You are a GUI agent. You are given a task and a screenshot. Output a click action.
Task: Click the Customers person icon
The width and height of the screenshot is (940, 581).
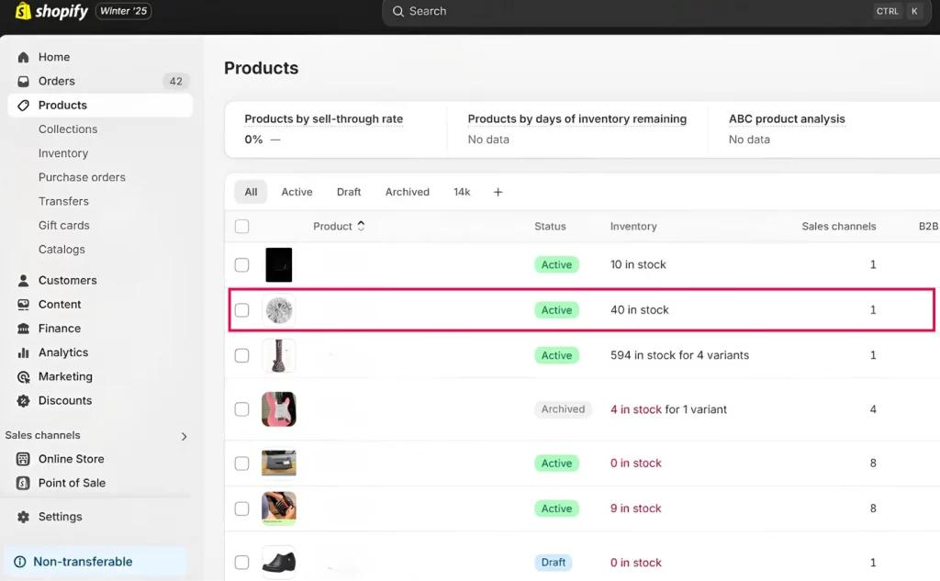click(23, 280)
